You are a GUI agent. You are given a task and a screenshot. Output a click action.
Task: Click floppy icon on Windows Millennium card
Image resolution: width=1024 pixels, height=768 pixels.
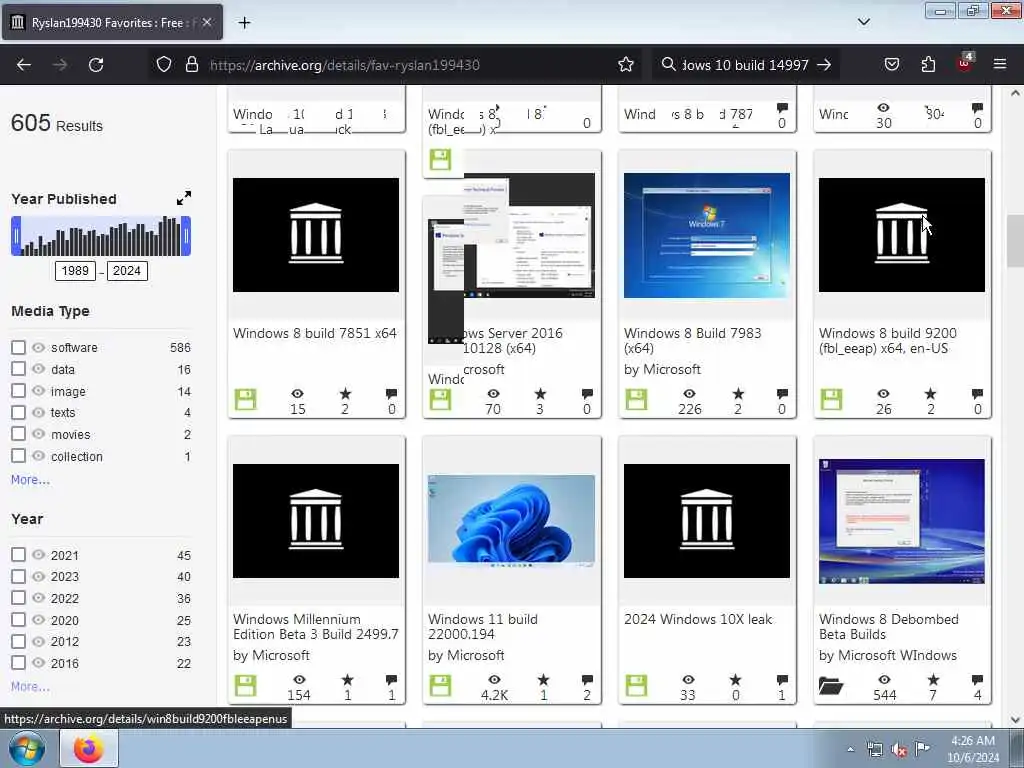[x=246, y=685]
